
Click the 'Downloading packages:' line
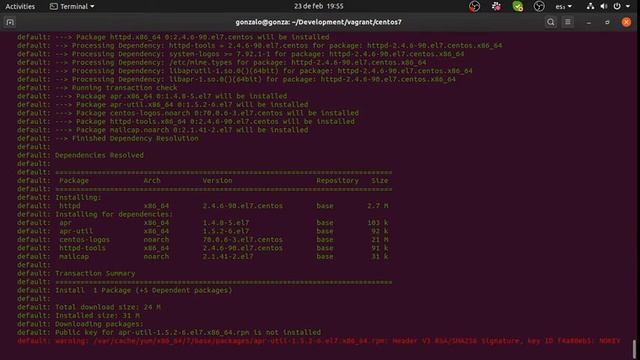point(99,324)
